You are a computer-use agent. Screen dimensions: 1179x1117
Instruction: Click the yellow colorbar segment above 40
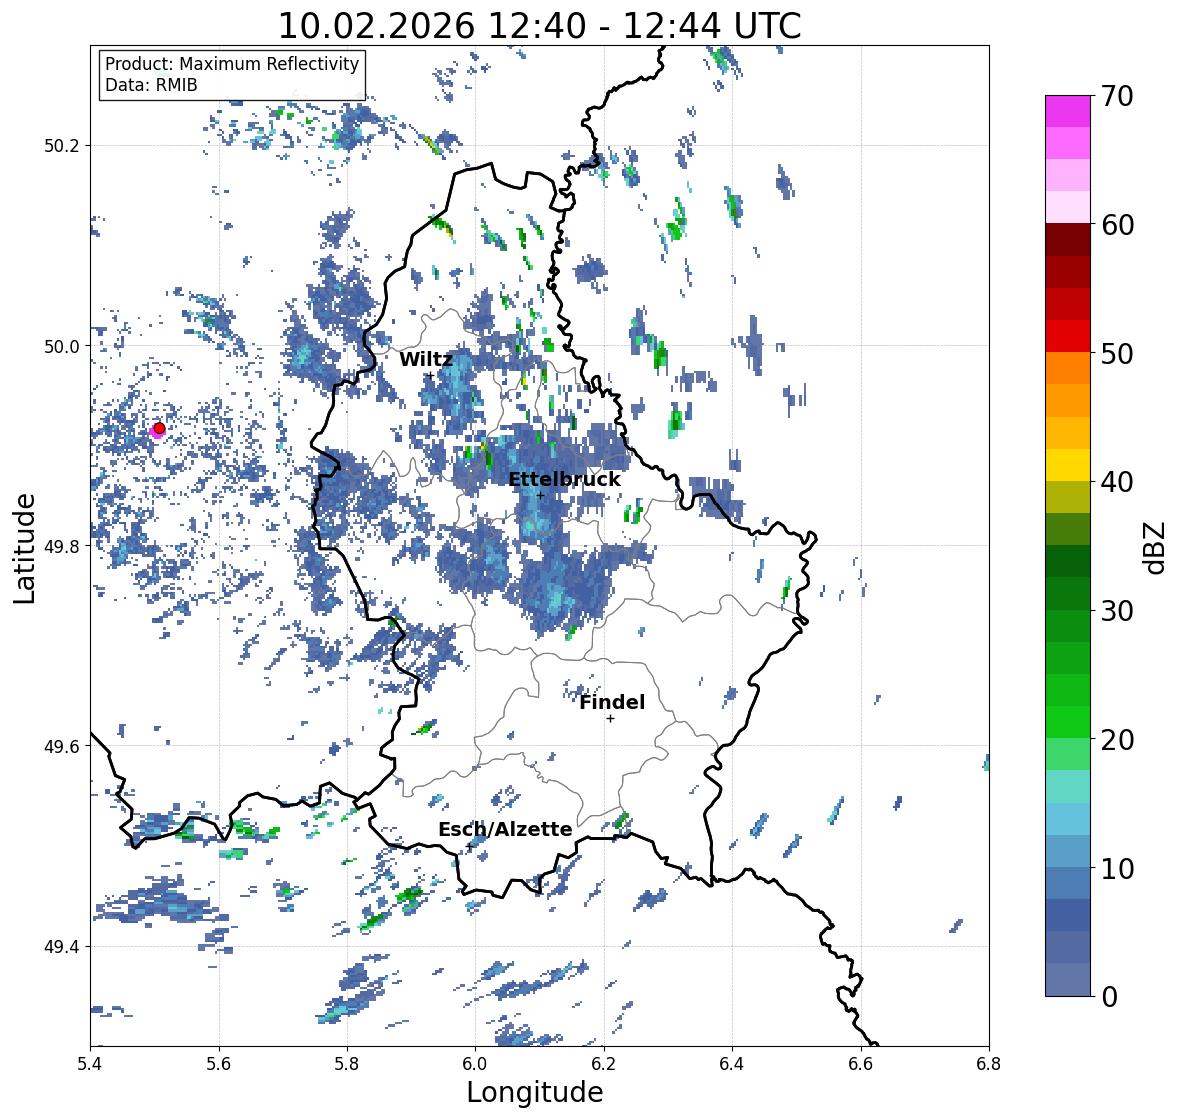click(x=1068, y=465)
